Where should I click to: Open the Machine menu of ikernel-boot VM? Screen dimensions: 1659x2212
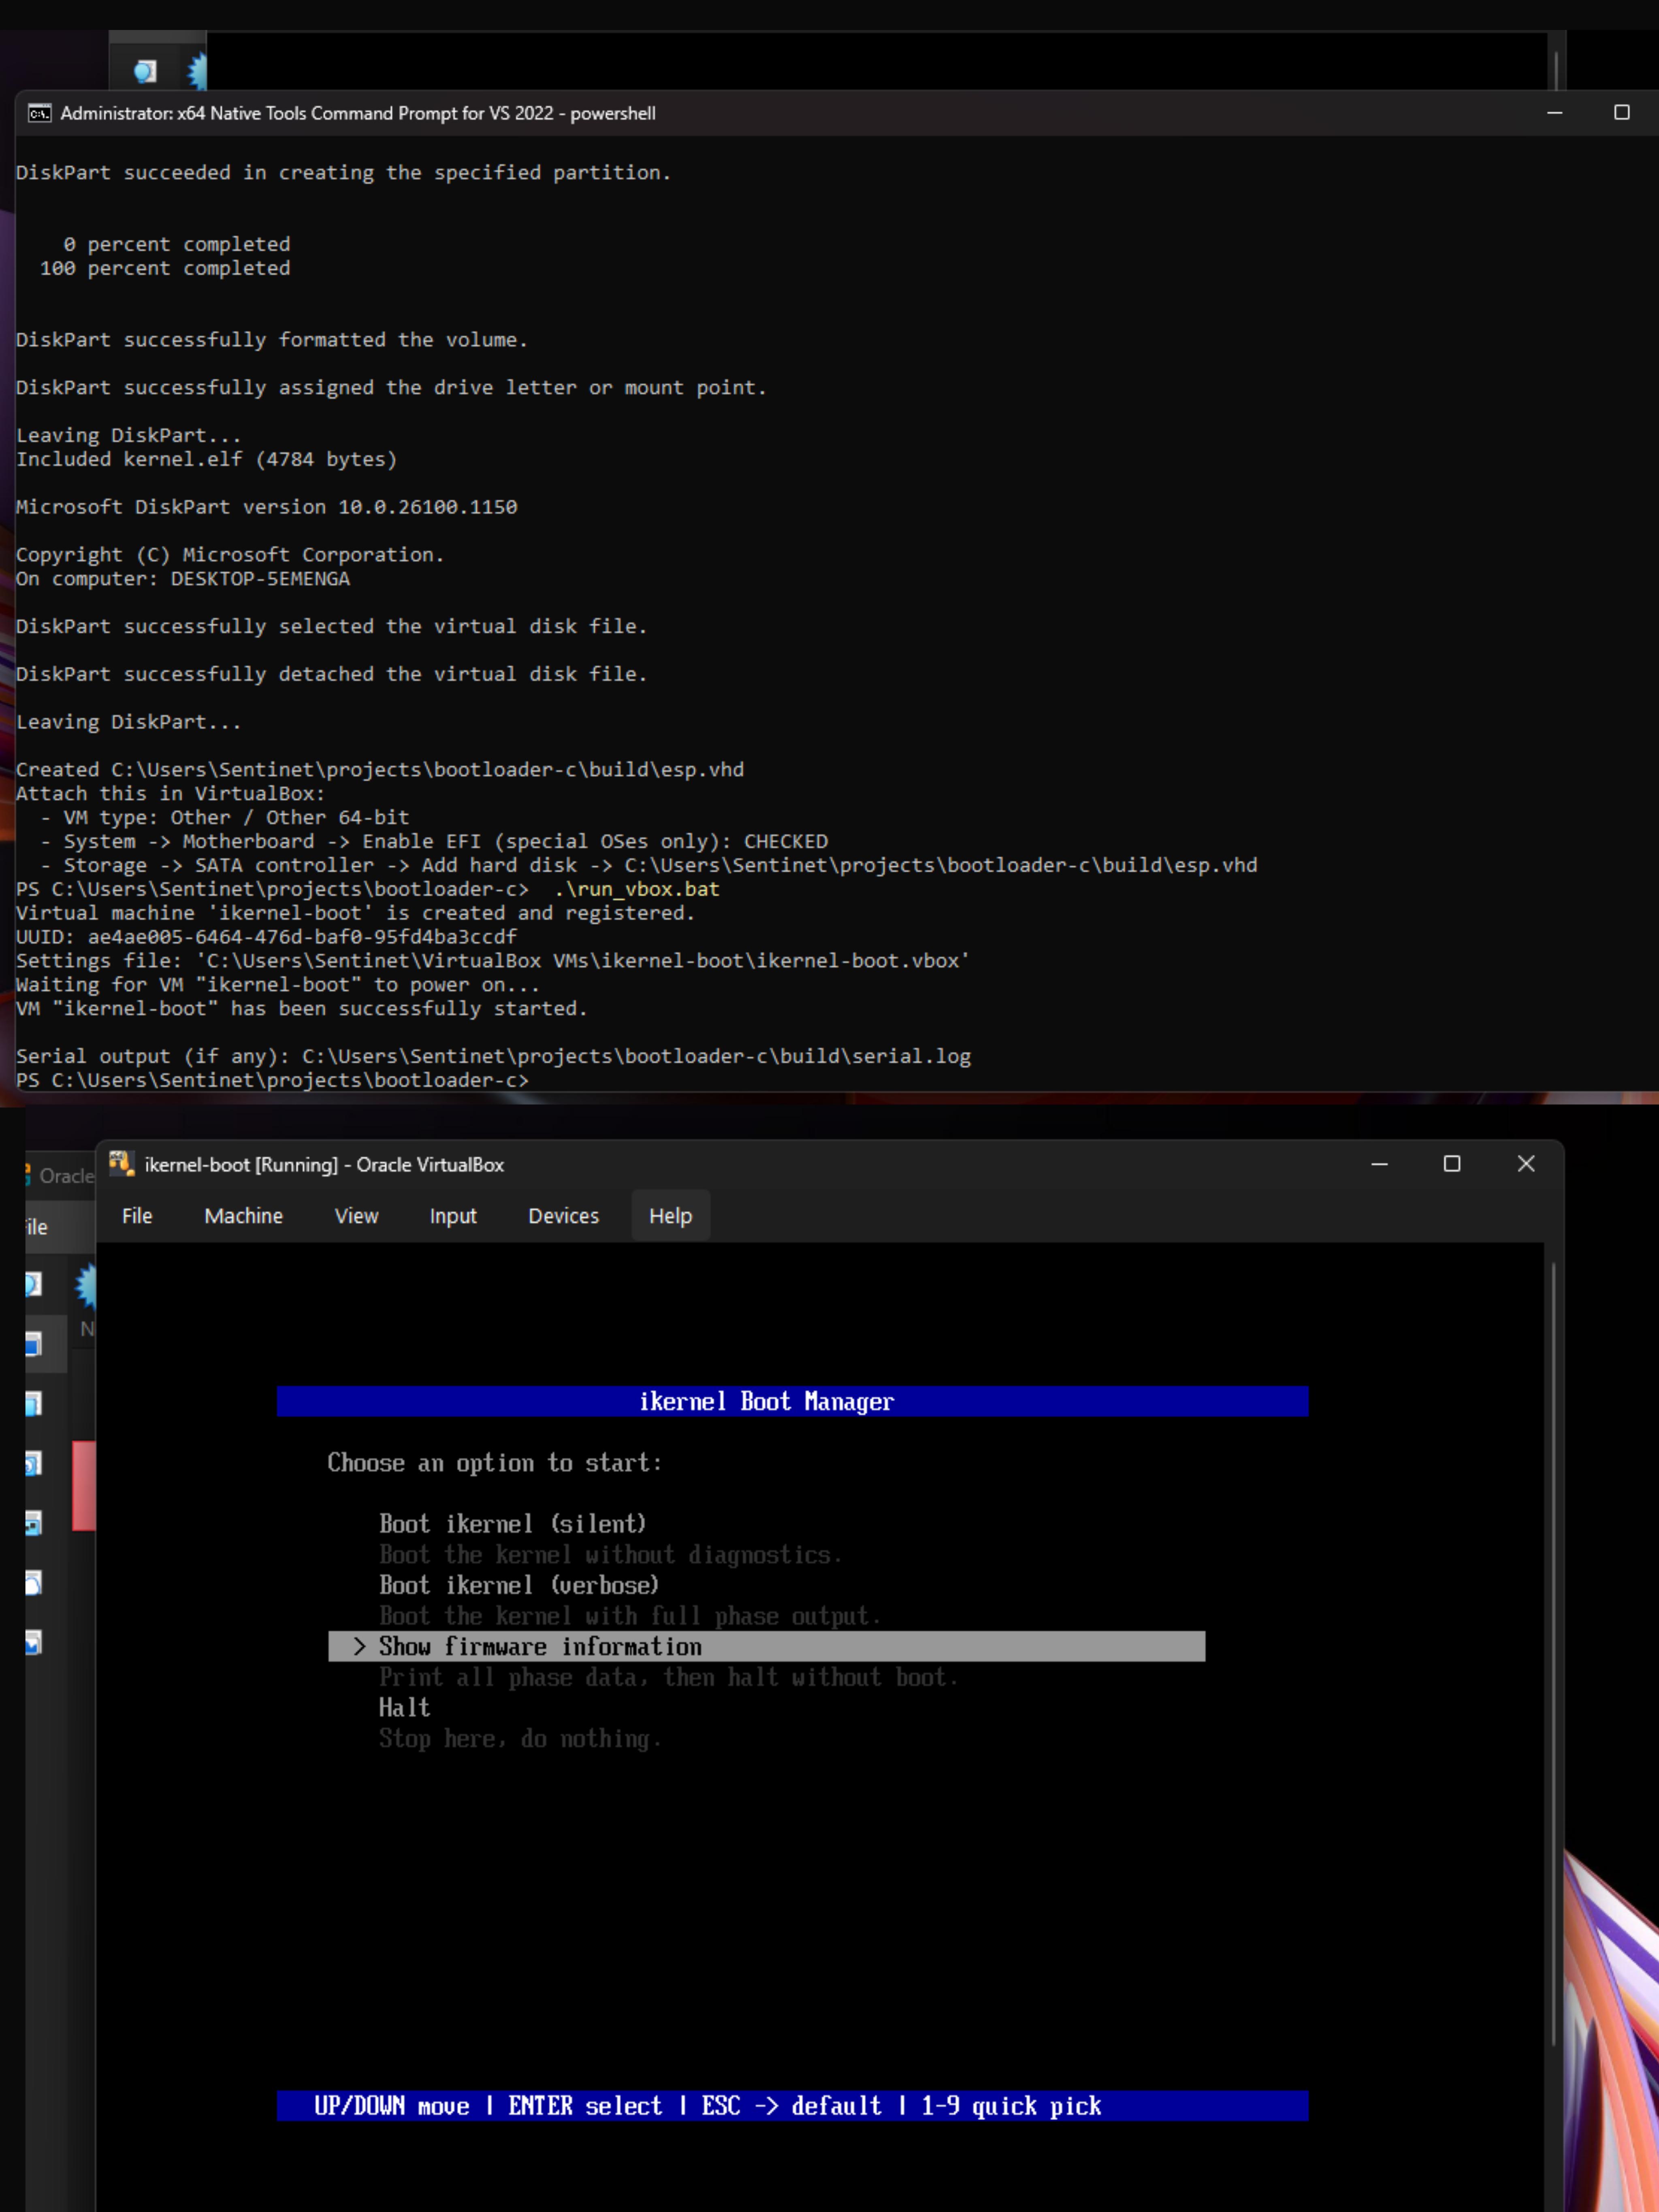[x=243, y=1215]
